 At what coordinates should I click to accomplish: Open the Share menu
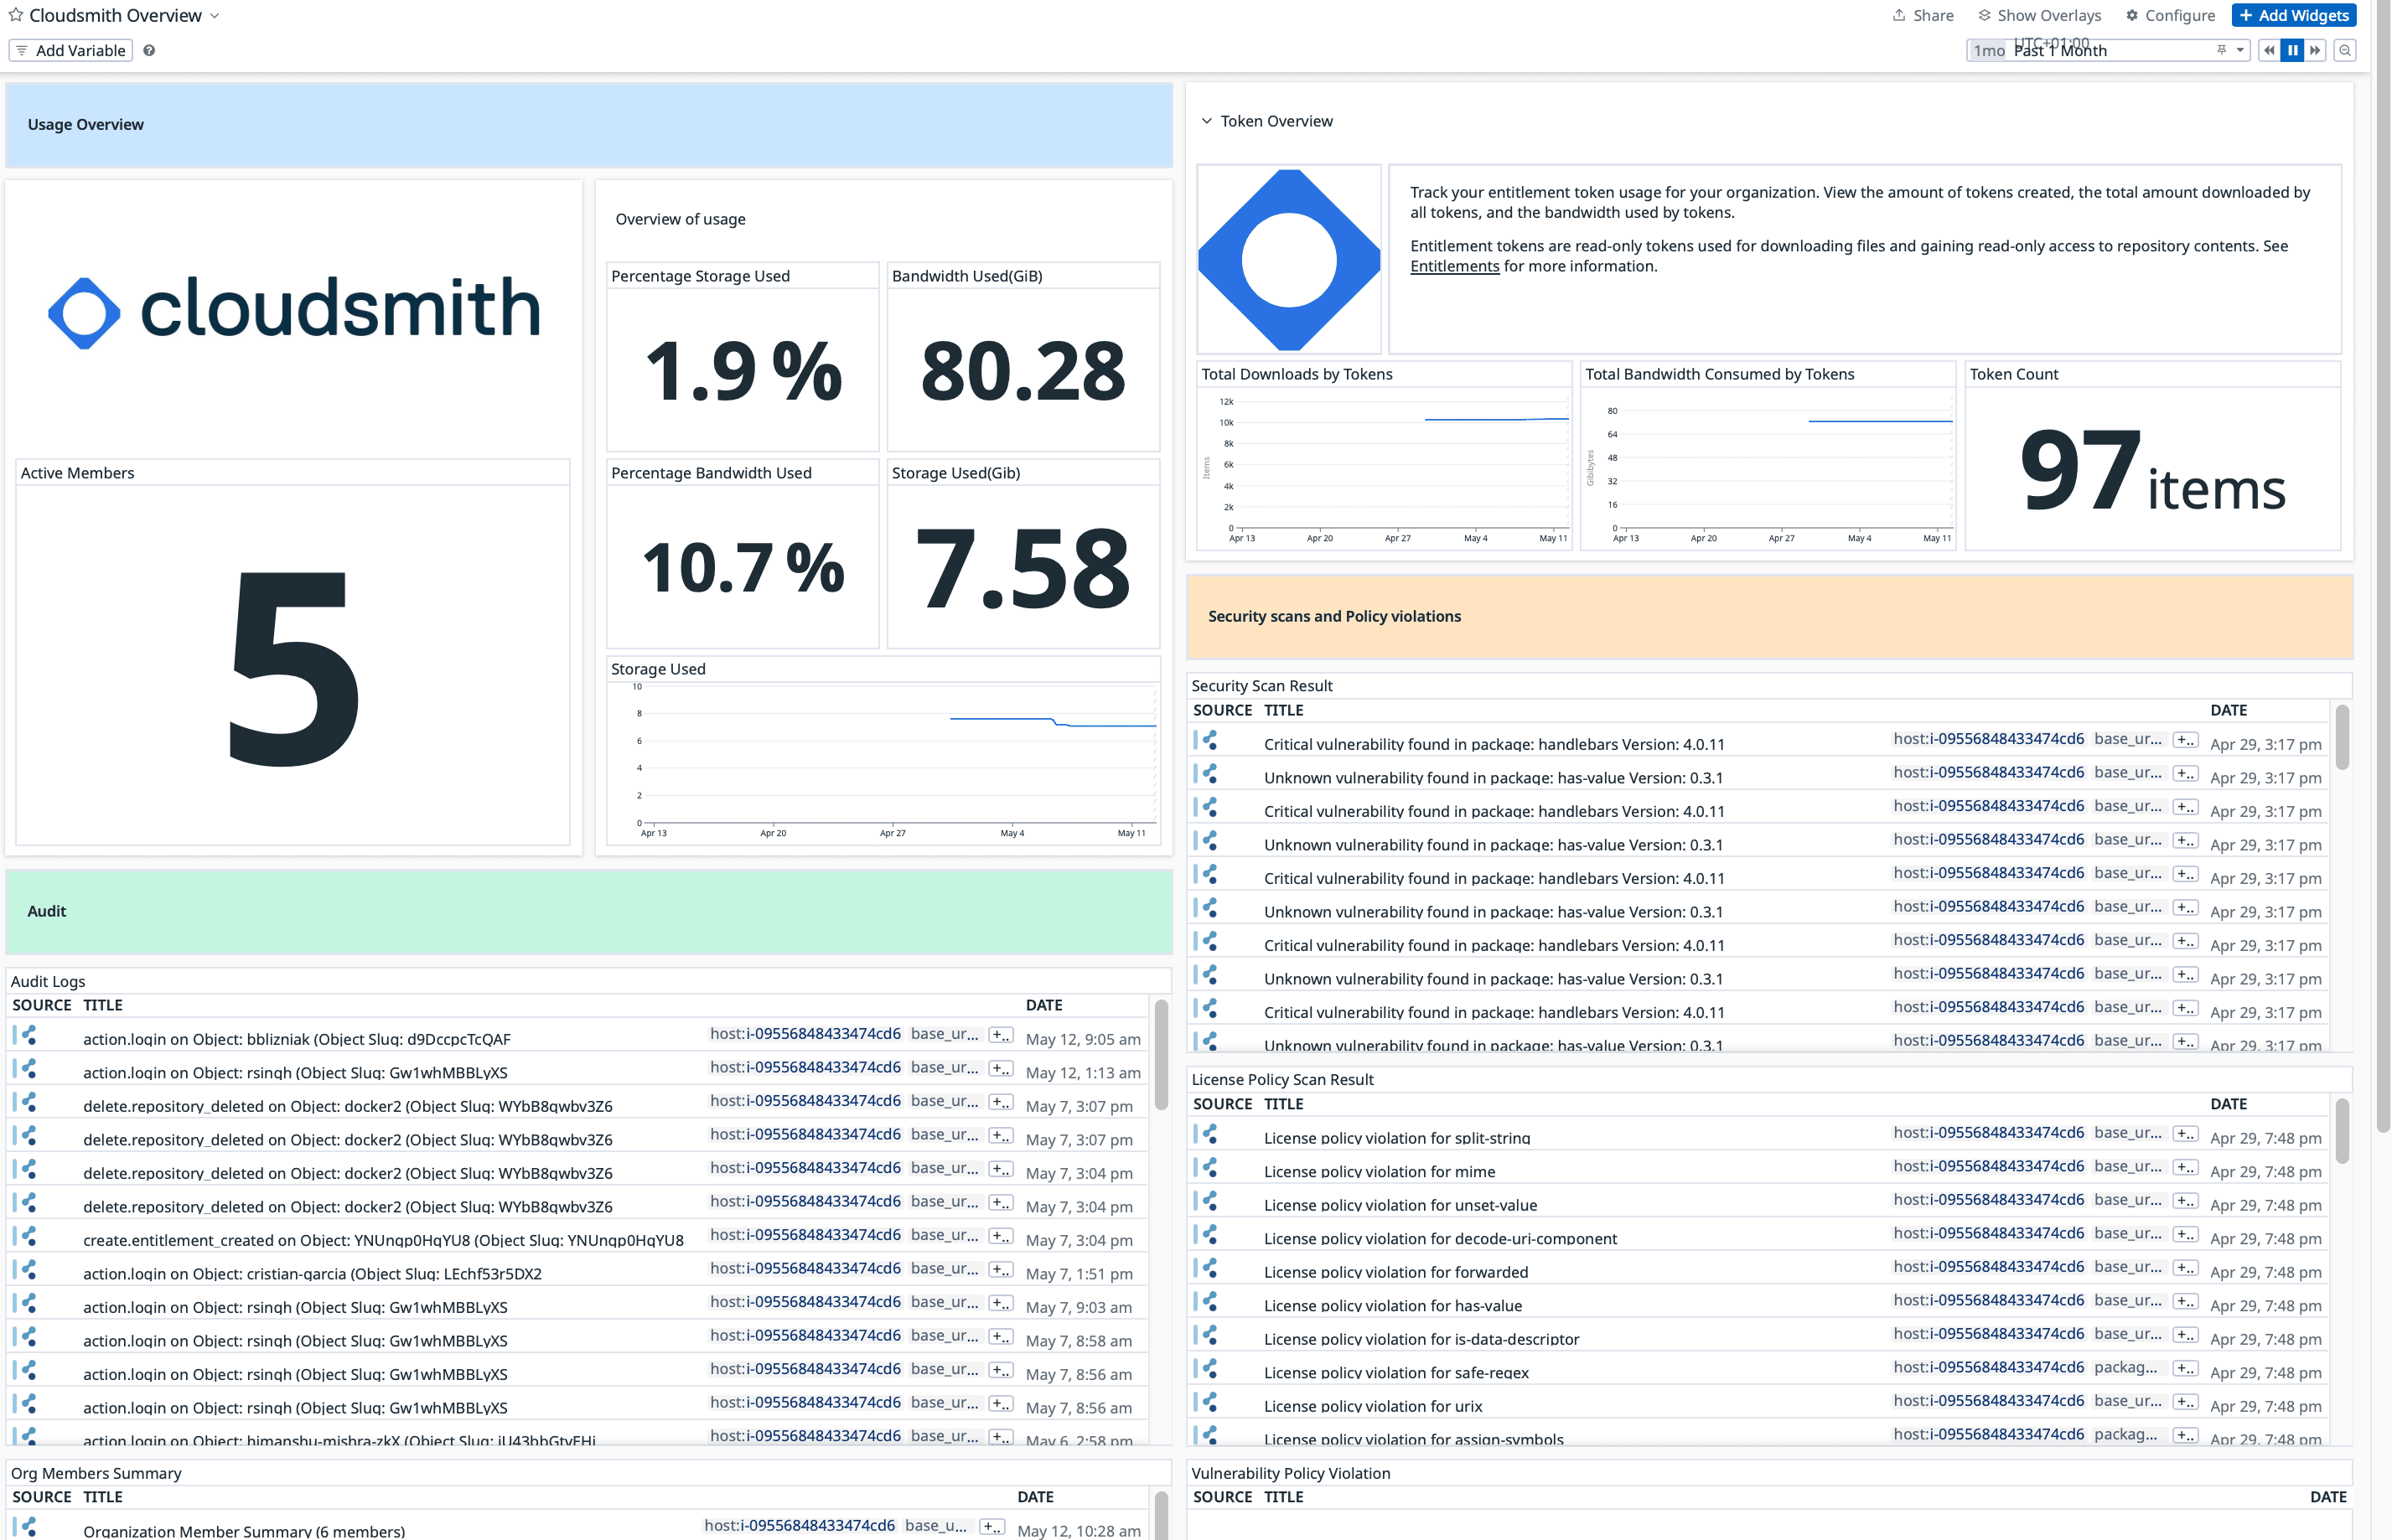pos(1923,15)
